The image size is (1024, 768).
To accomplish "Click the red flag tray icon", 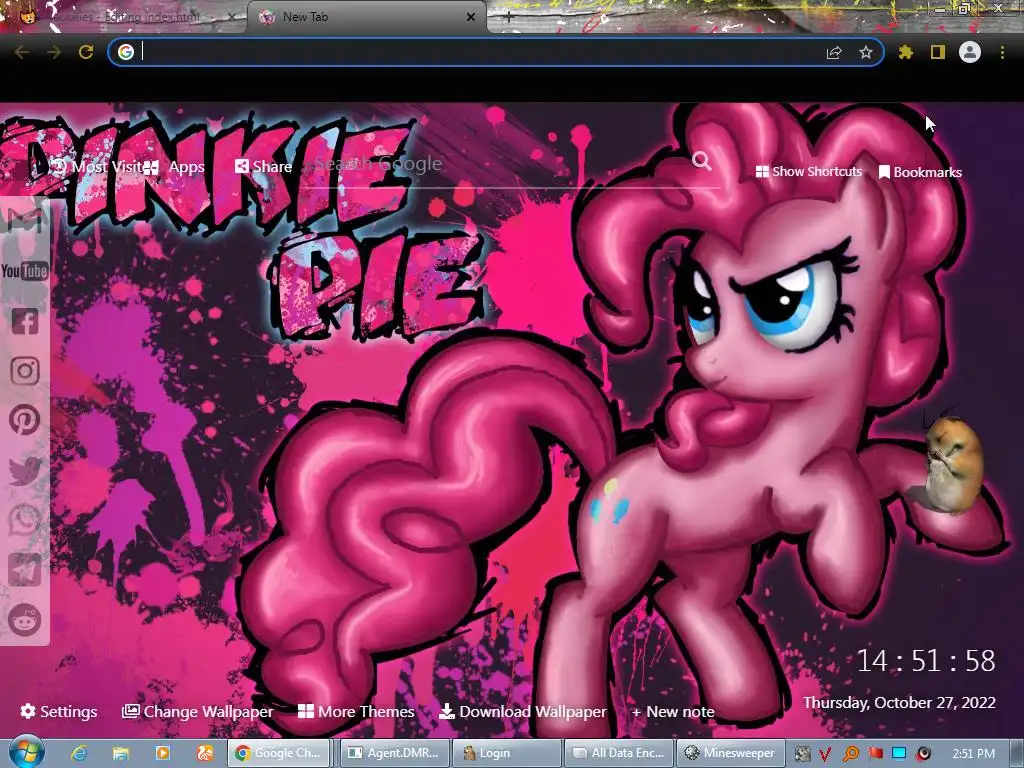I will pos(875,753).
